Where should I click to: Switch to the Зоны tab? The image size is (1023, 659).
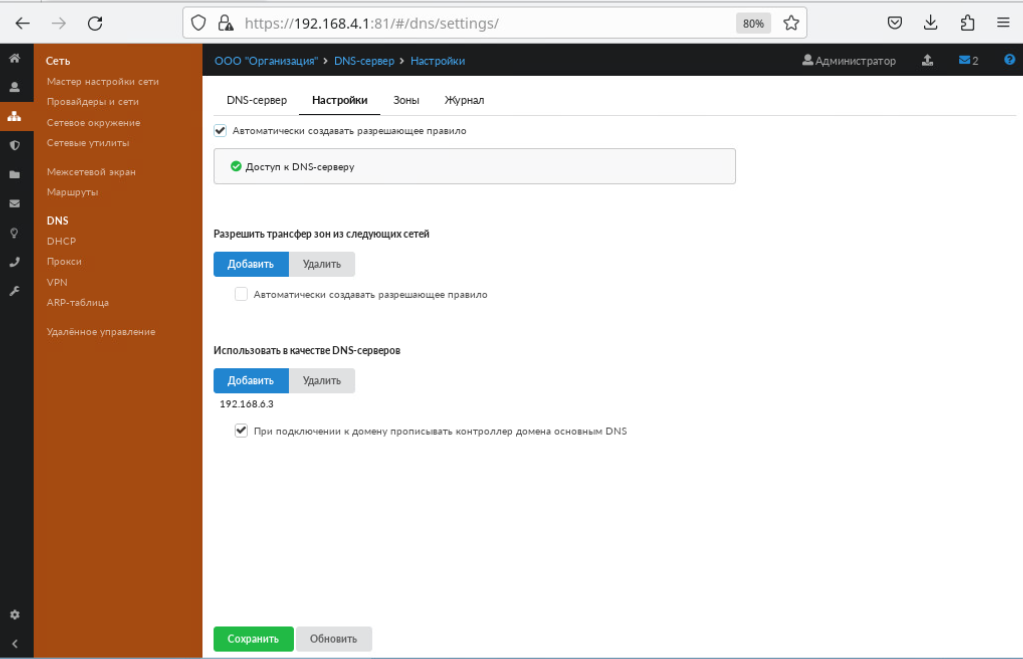point(406,100)
